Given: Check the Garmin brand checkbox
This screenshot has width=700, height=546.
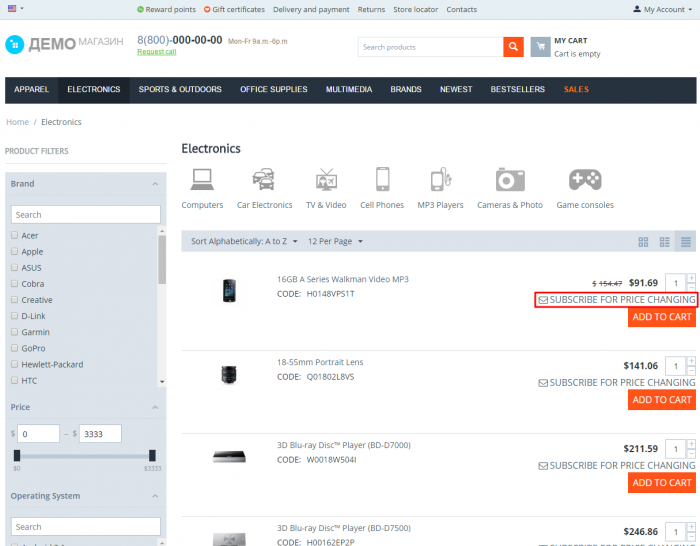Looking at the screenshot, I should (14, 332).
